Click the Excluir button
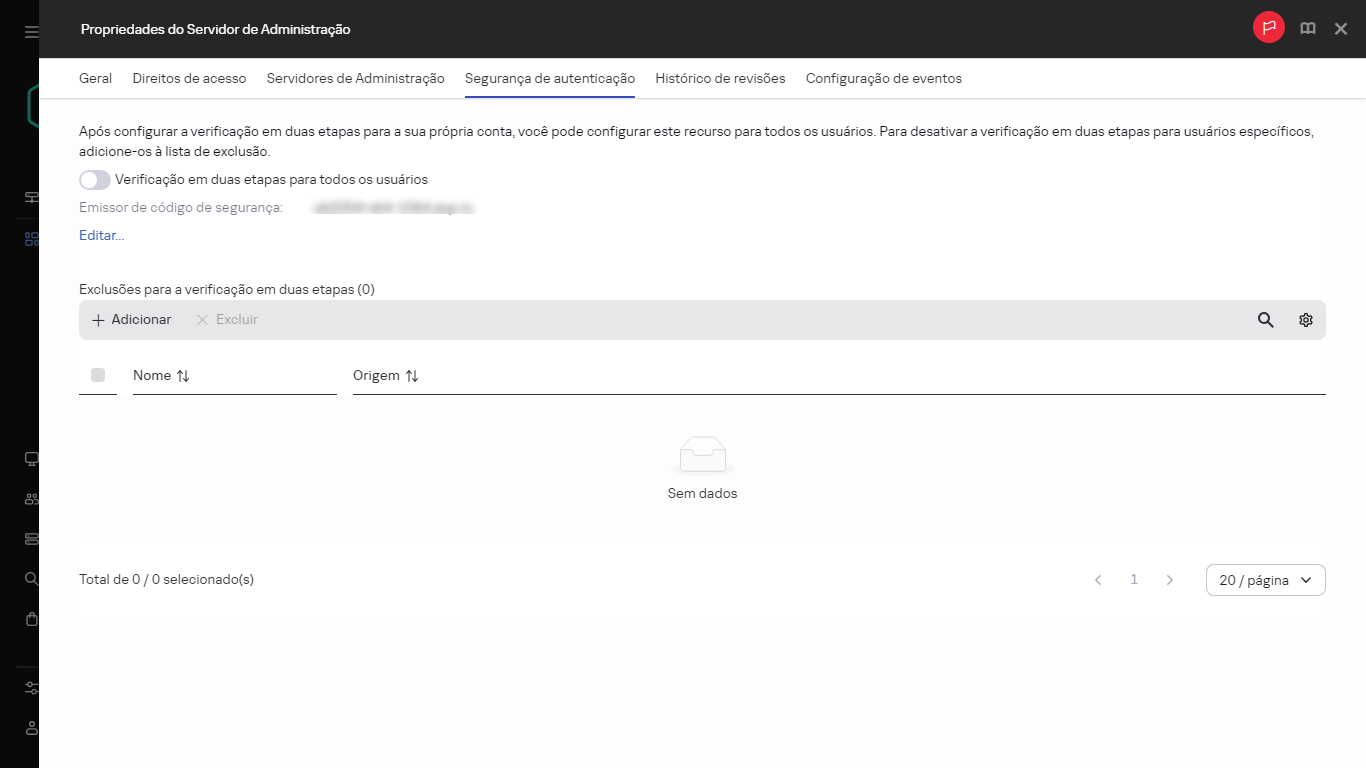 227,320
